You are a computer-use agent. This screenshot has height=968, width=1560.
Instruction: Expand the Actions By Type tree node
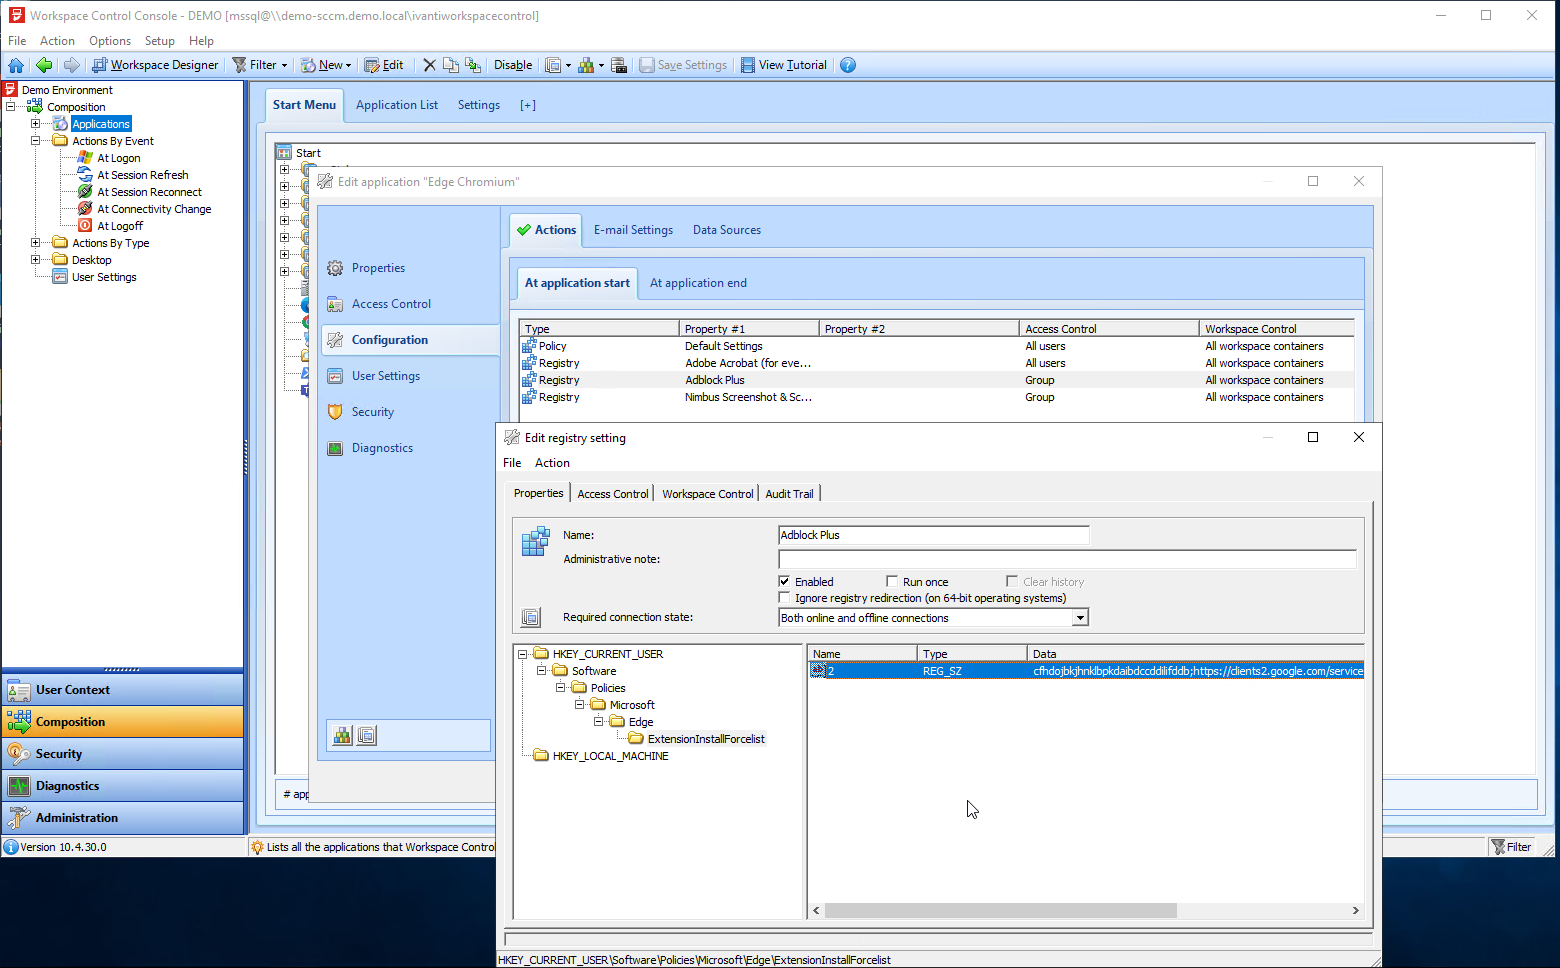click(x=36, y=243)
